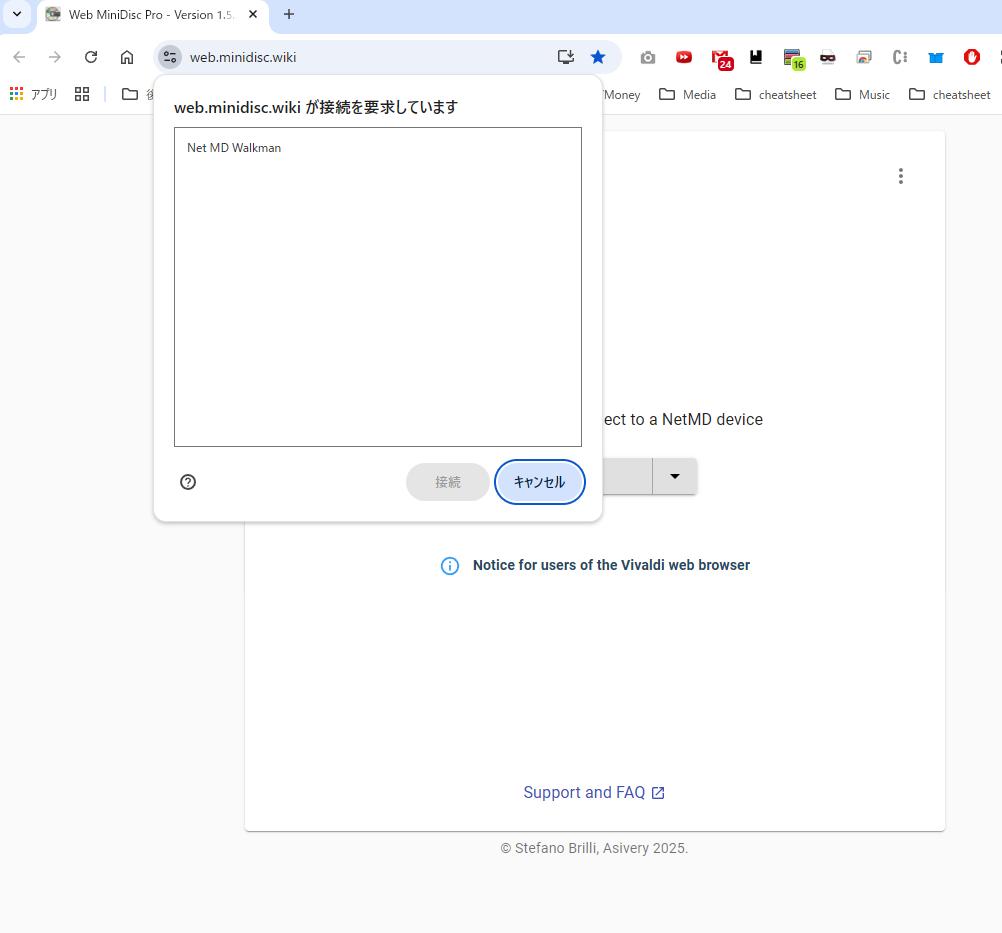This screenshot has height=933, width=1002.
Task: Open a new browser tab
Action: click(289, 14)
